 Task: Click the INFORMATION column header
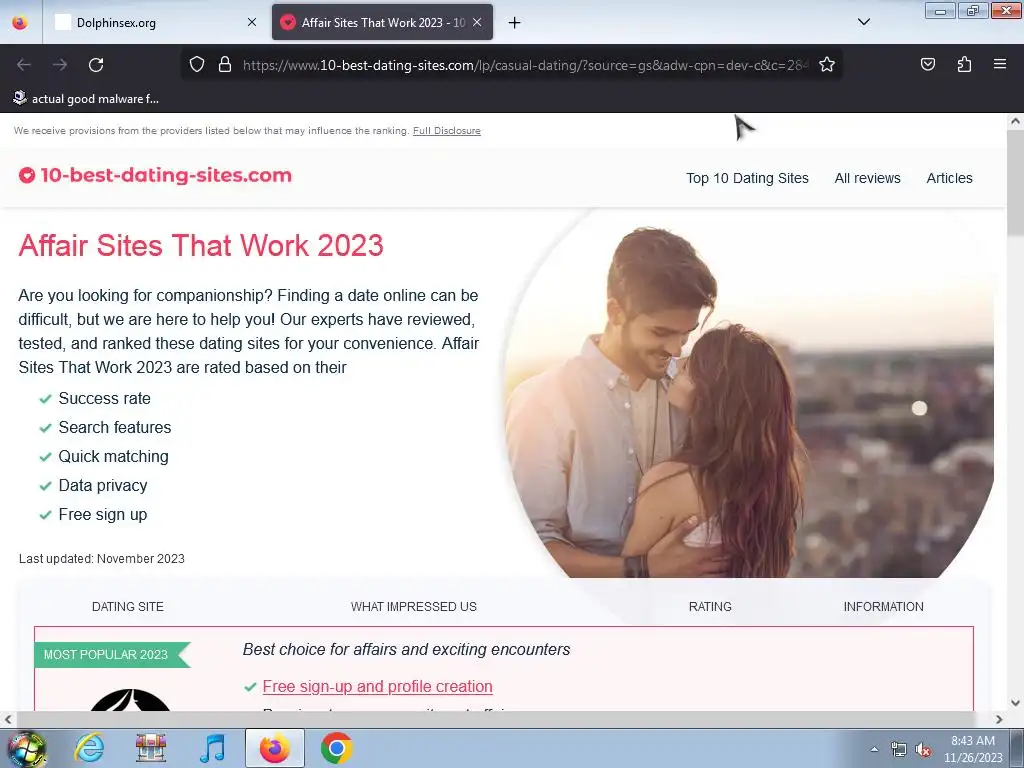click(x=883, y=607)
